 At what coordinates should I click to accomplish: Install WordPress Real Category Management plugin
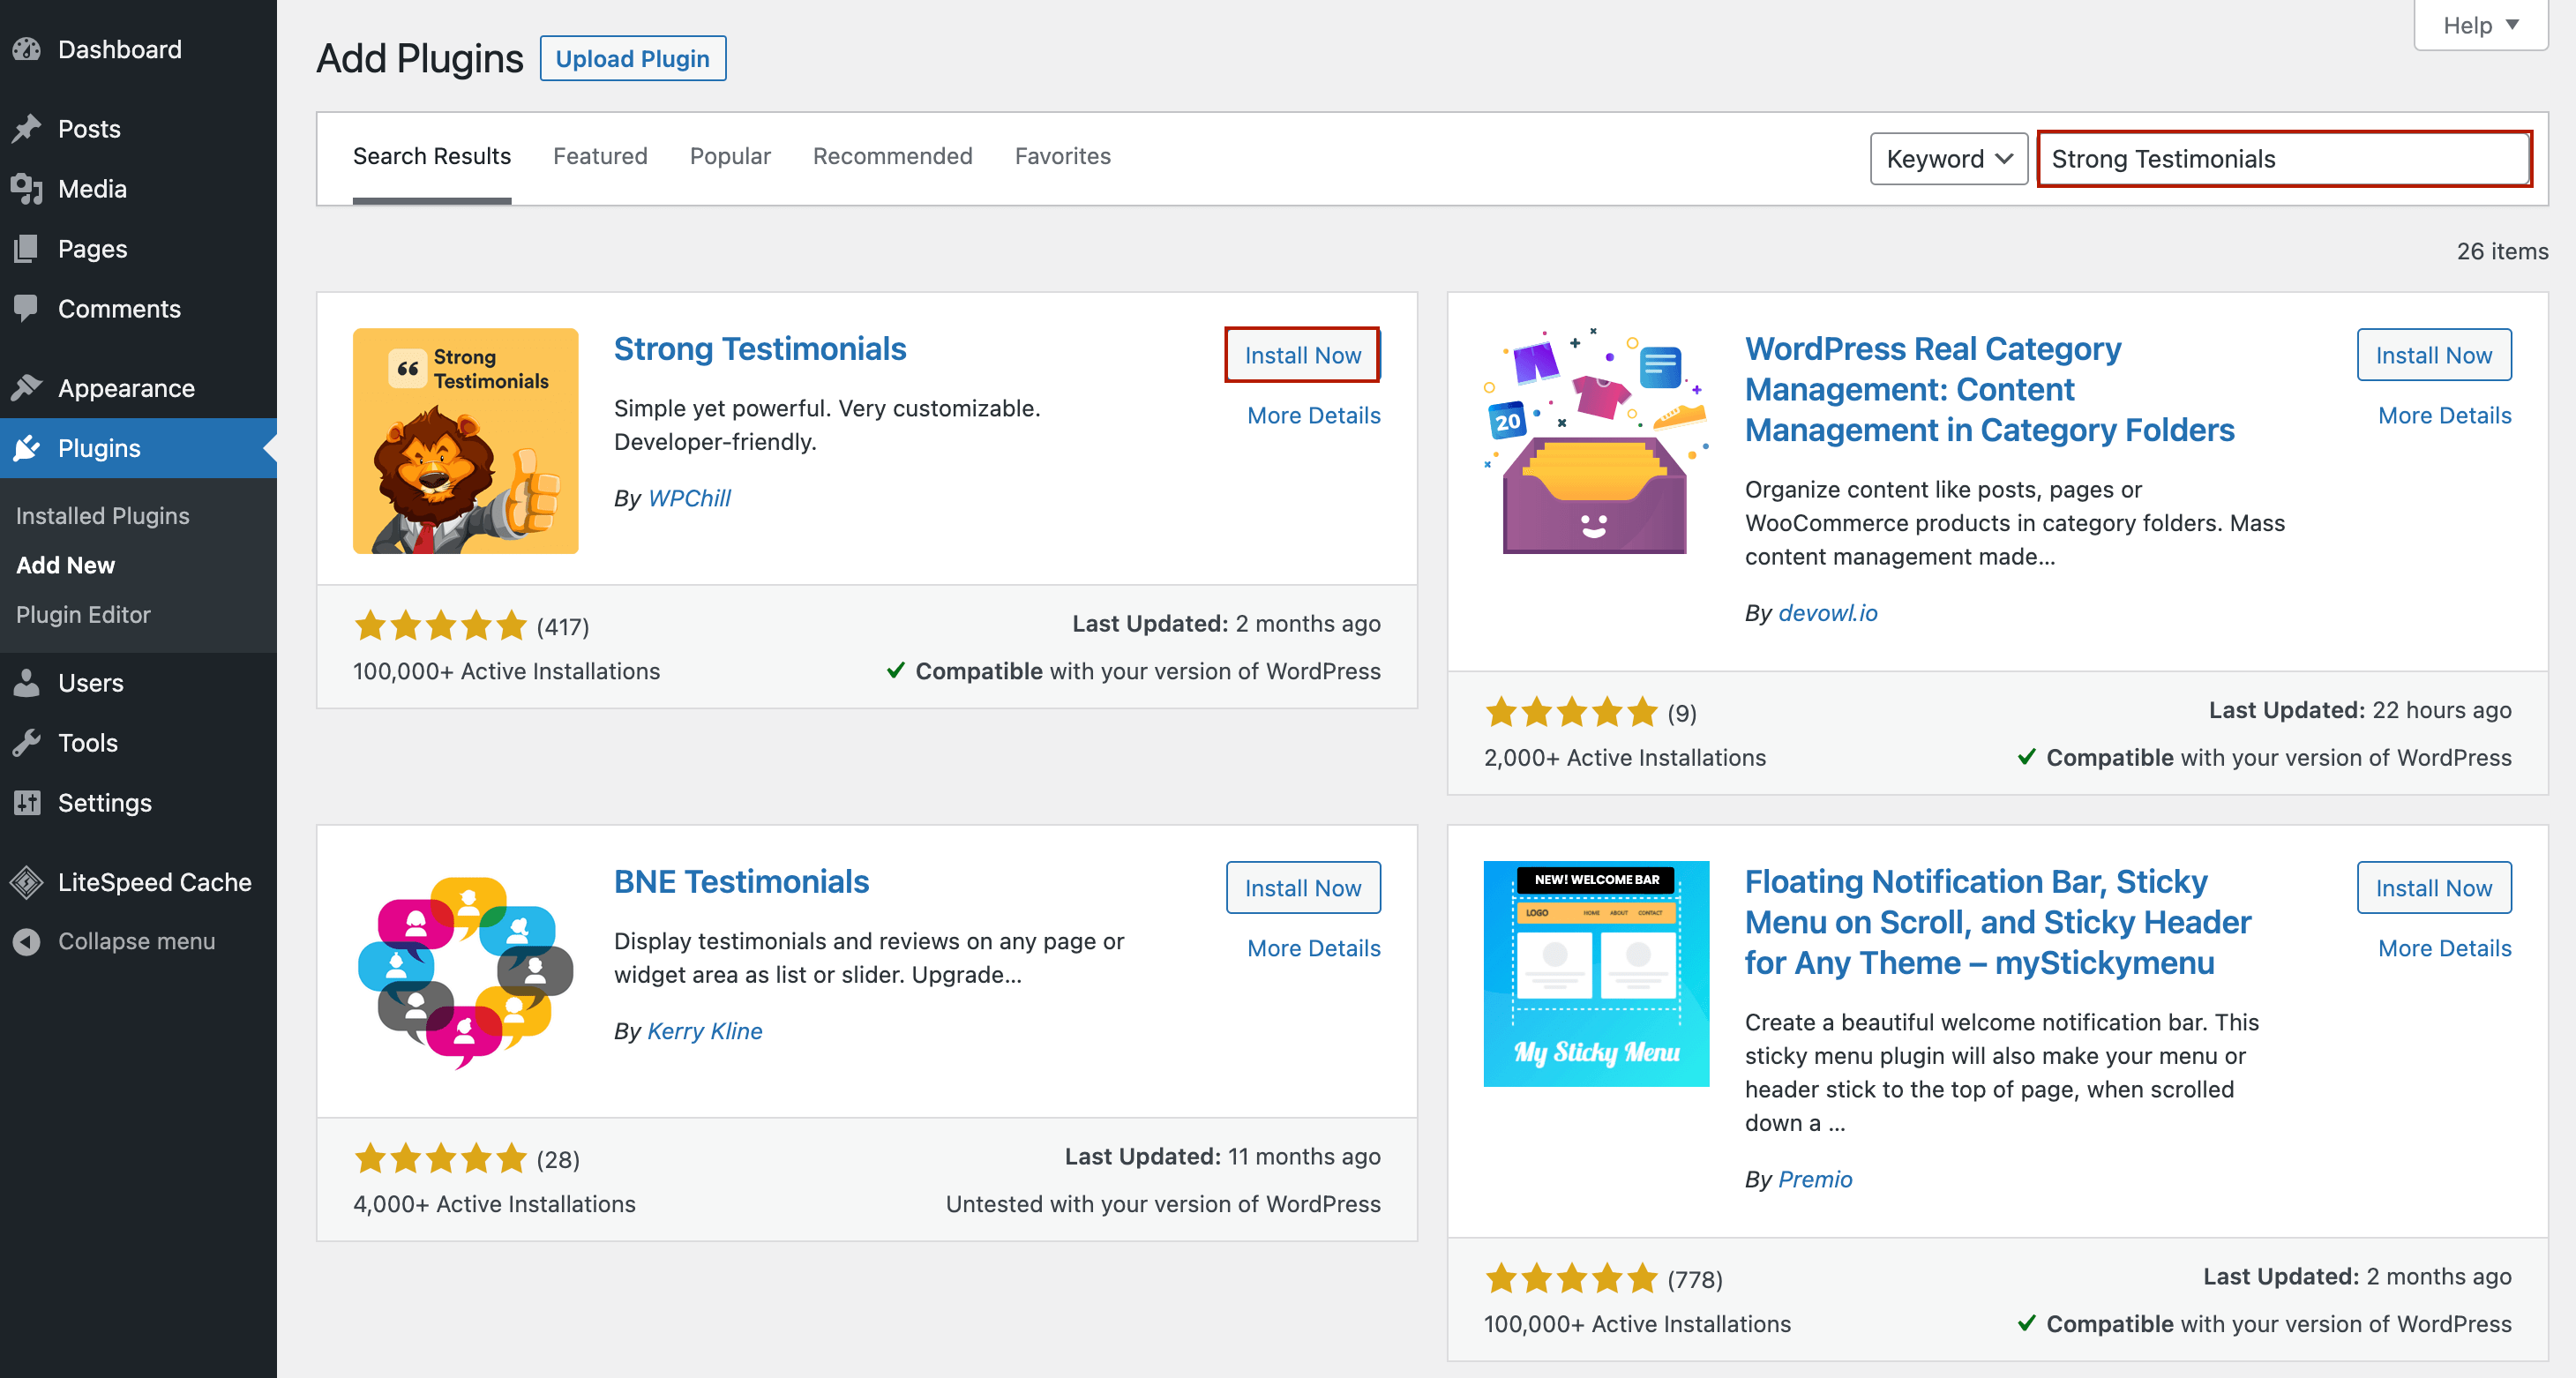2433,355
